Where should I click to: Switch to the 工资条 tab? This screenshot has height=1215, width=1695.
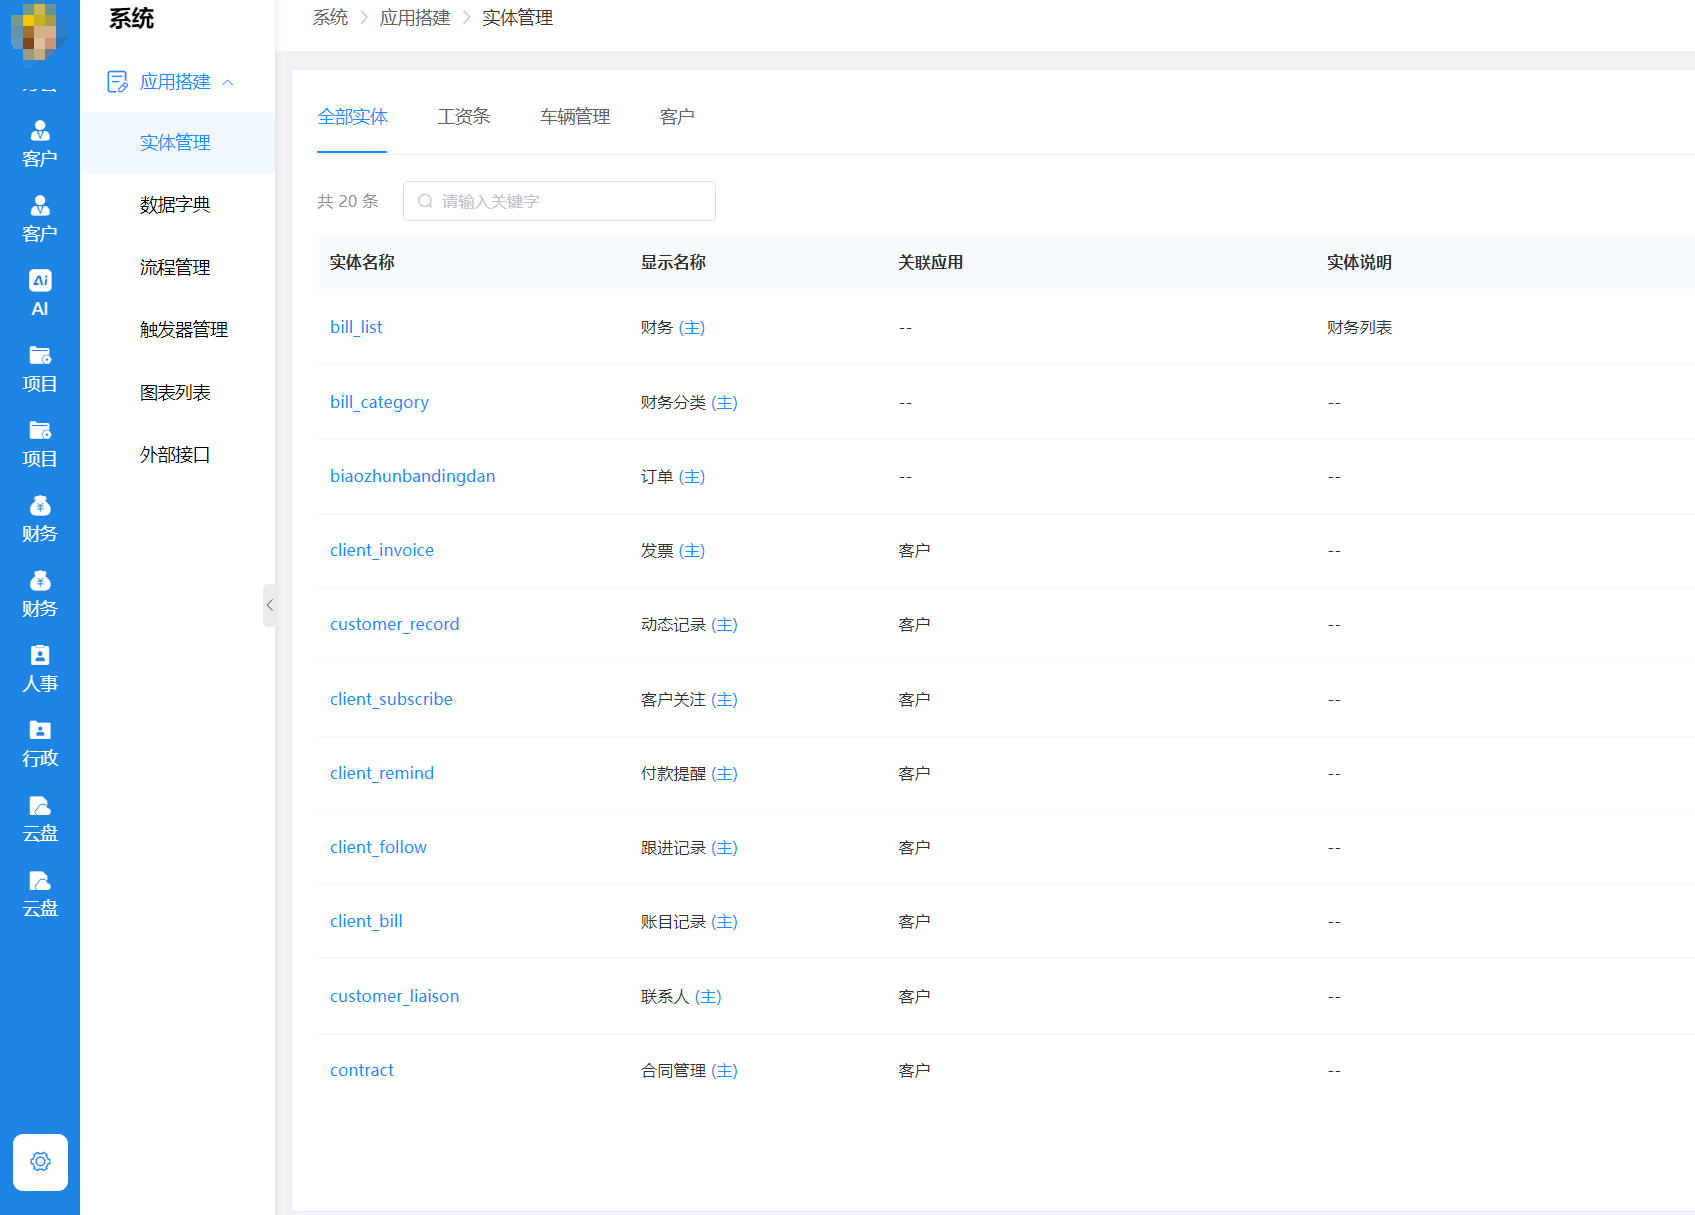pos(464,117)
